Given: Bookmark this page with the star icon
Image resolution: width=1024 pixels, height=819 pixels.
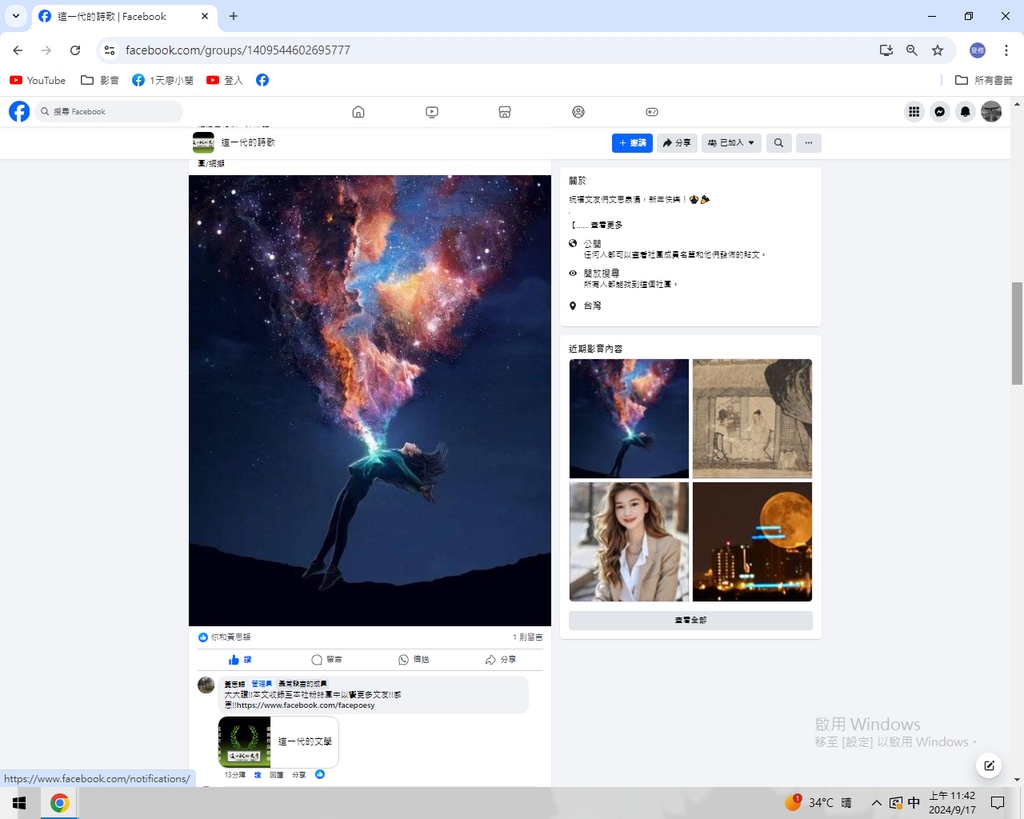Looking at the screenshot, I should point(937,50).
